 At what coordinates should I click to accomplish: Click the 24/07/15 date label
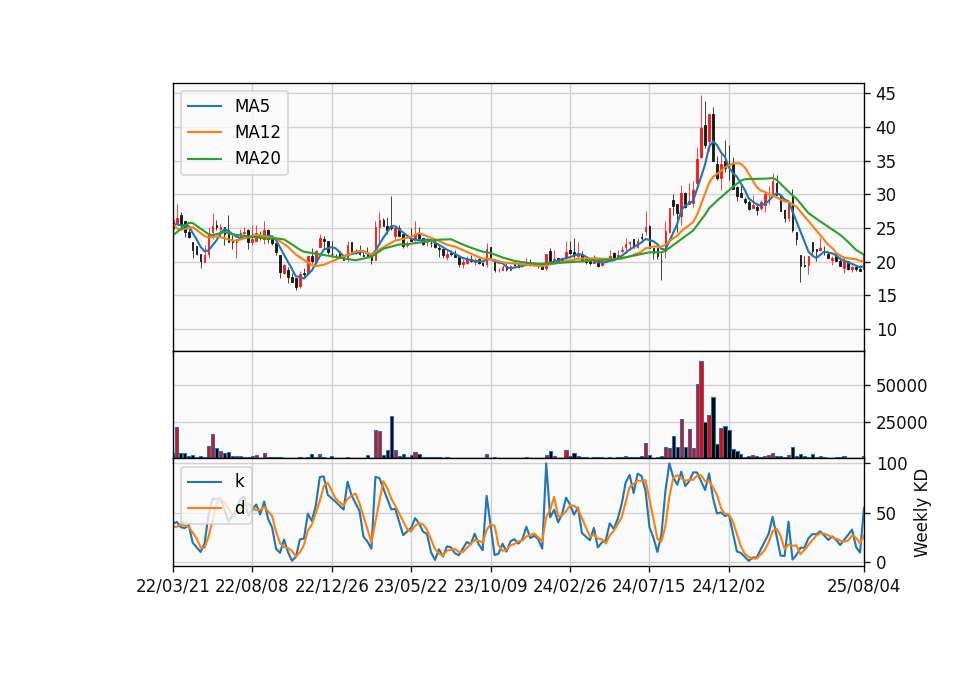[649, 586]
